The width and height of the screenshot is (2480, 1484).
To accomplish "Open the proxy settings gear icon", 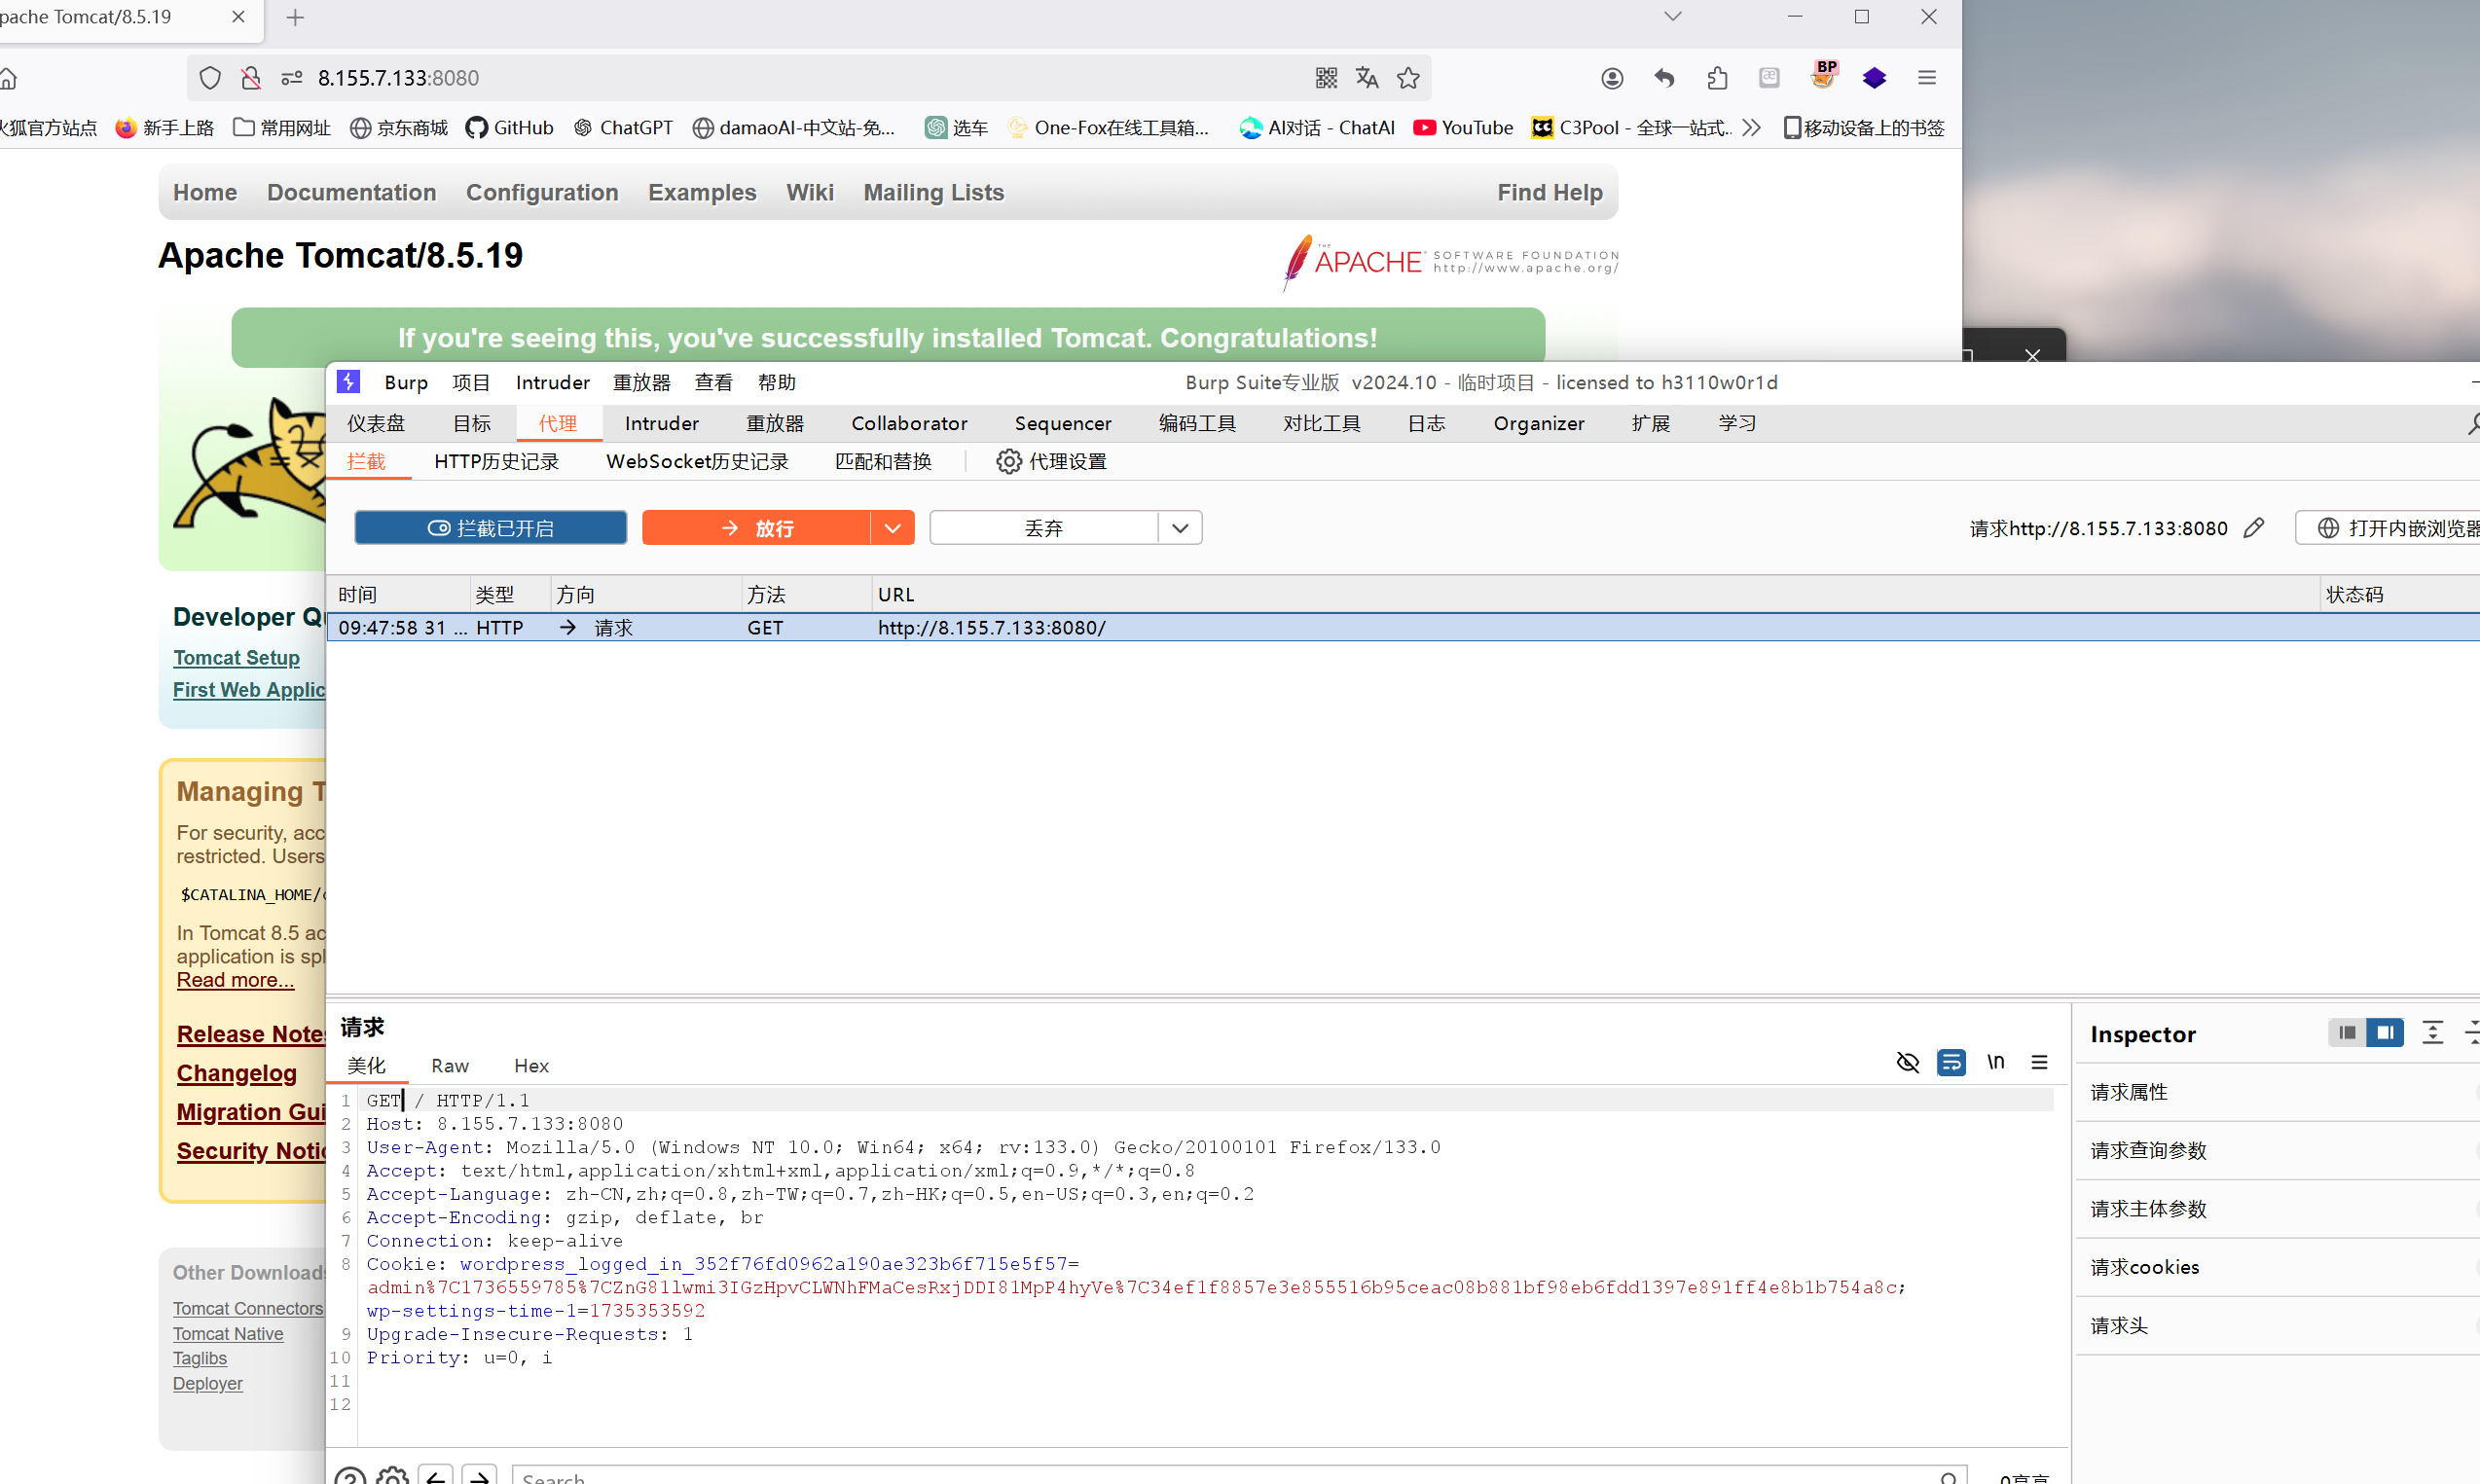I will (x=1008, y=461).
